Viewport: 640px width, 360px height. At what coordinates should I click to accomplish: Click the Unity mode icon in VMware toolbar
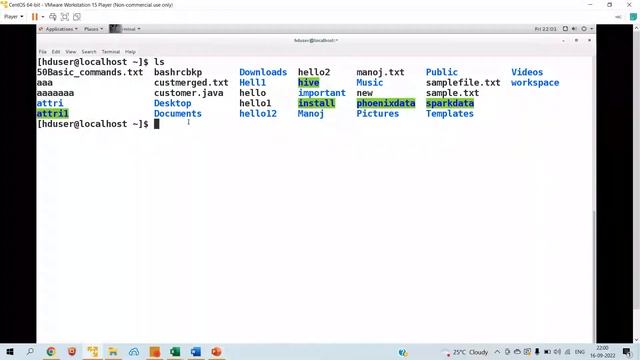77,17
